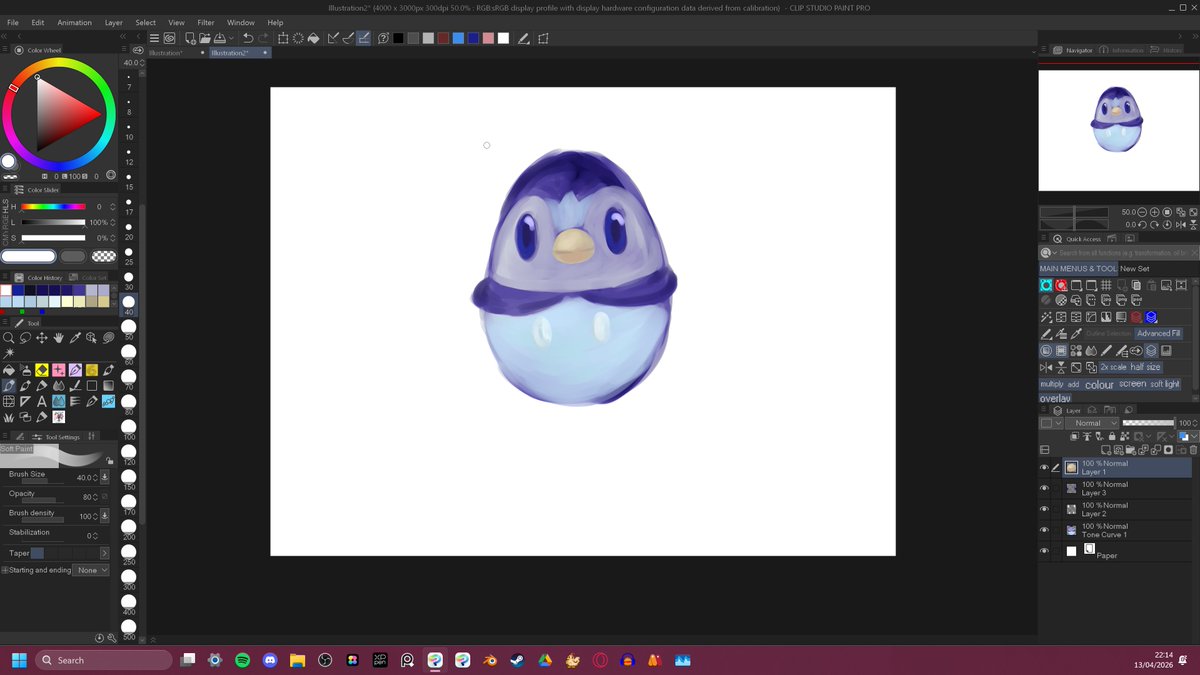The height and width of the screenshot is (675, 1200).
Task: Select the Move layer tool
Action: 42,338
